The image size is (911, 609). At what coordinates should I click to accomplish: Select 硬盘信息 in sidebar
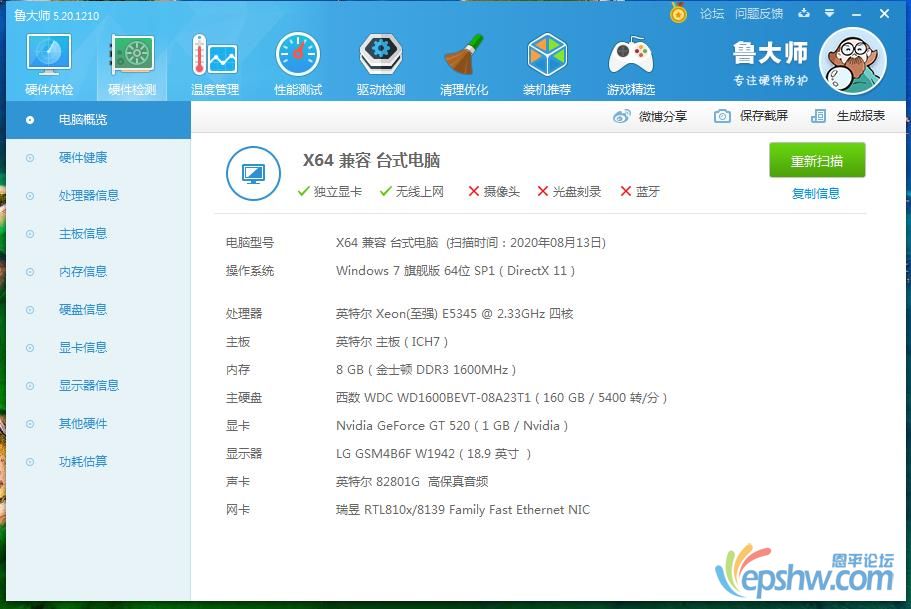click(x=98, y=309)
